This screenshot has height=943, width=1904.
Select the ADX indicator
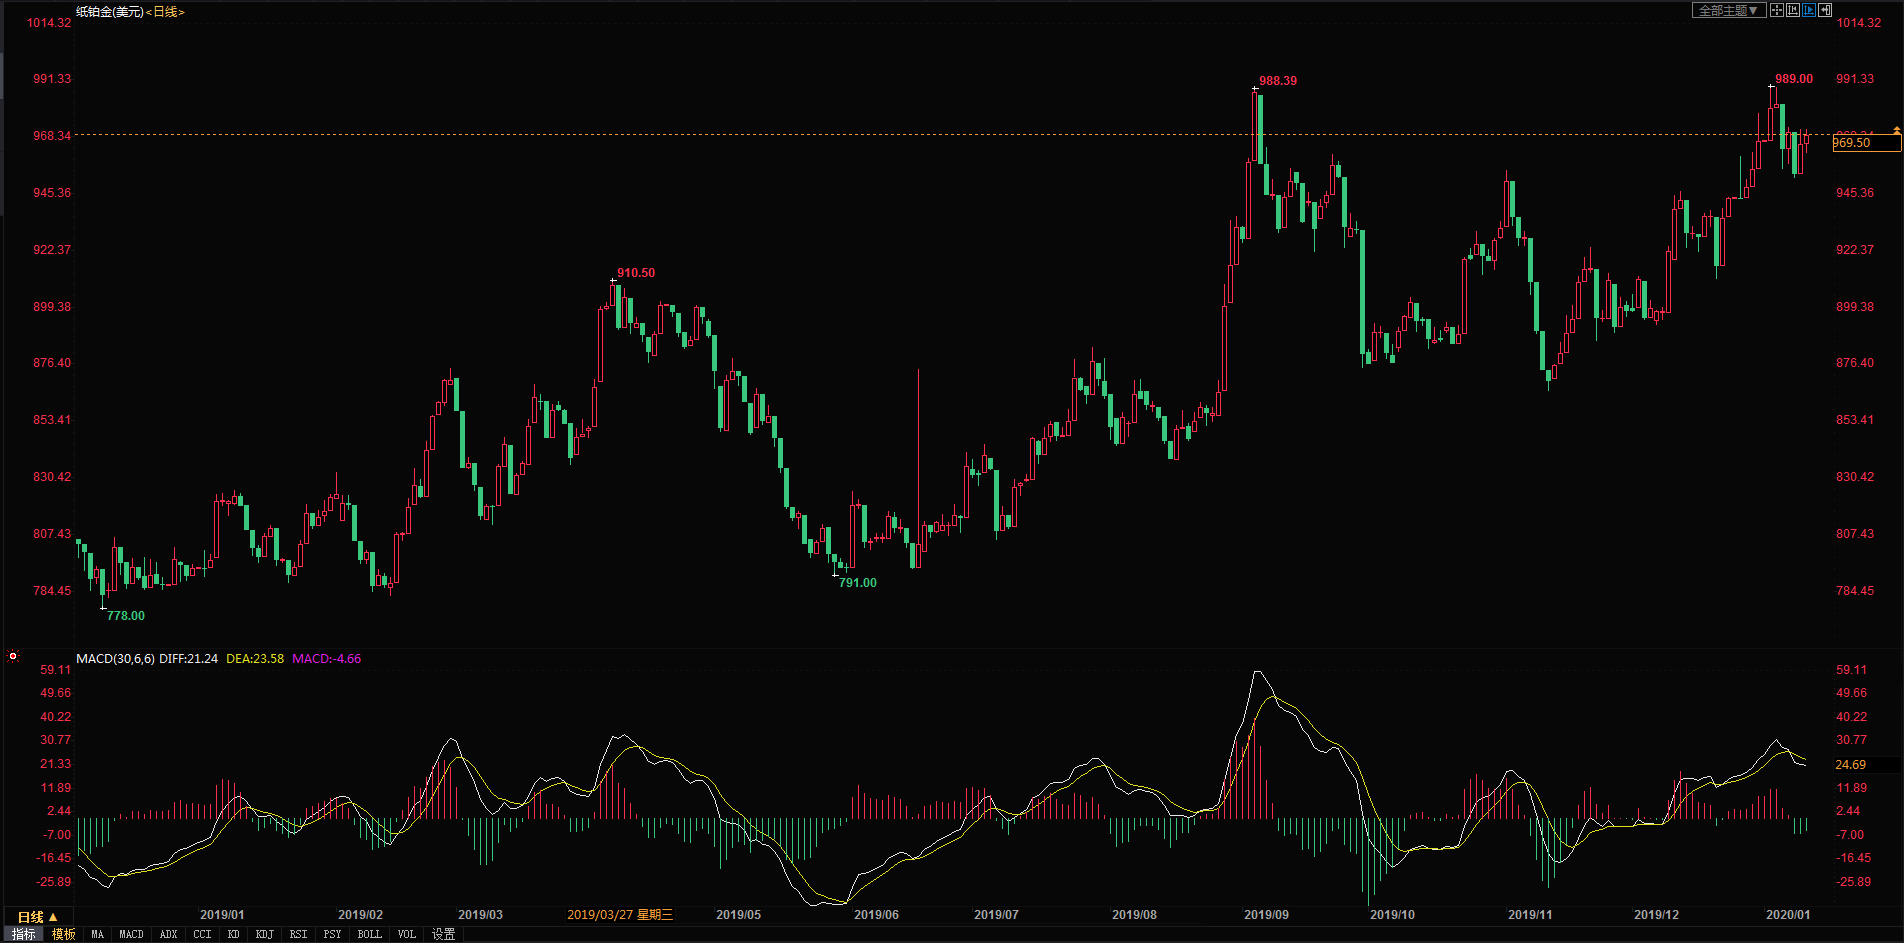pos(168,934)
